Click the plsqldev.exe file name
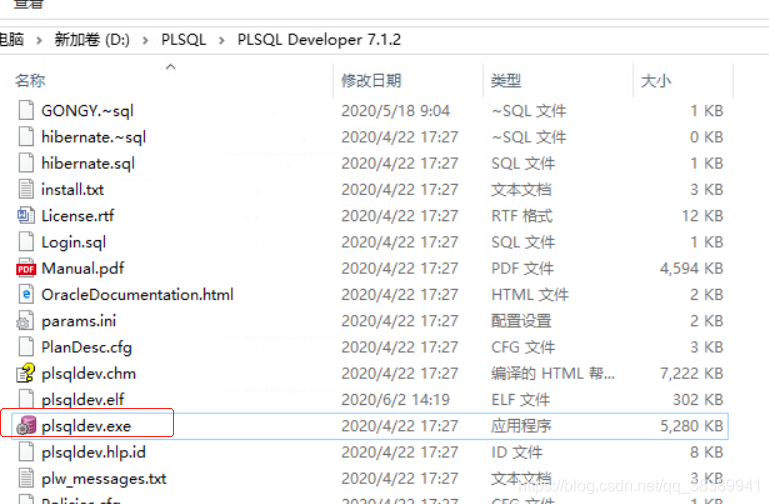The width and height of the screenshot is (769, 504). point(86,426)
